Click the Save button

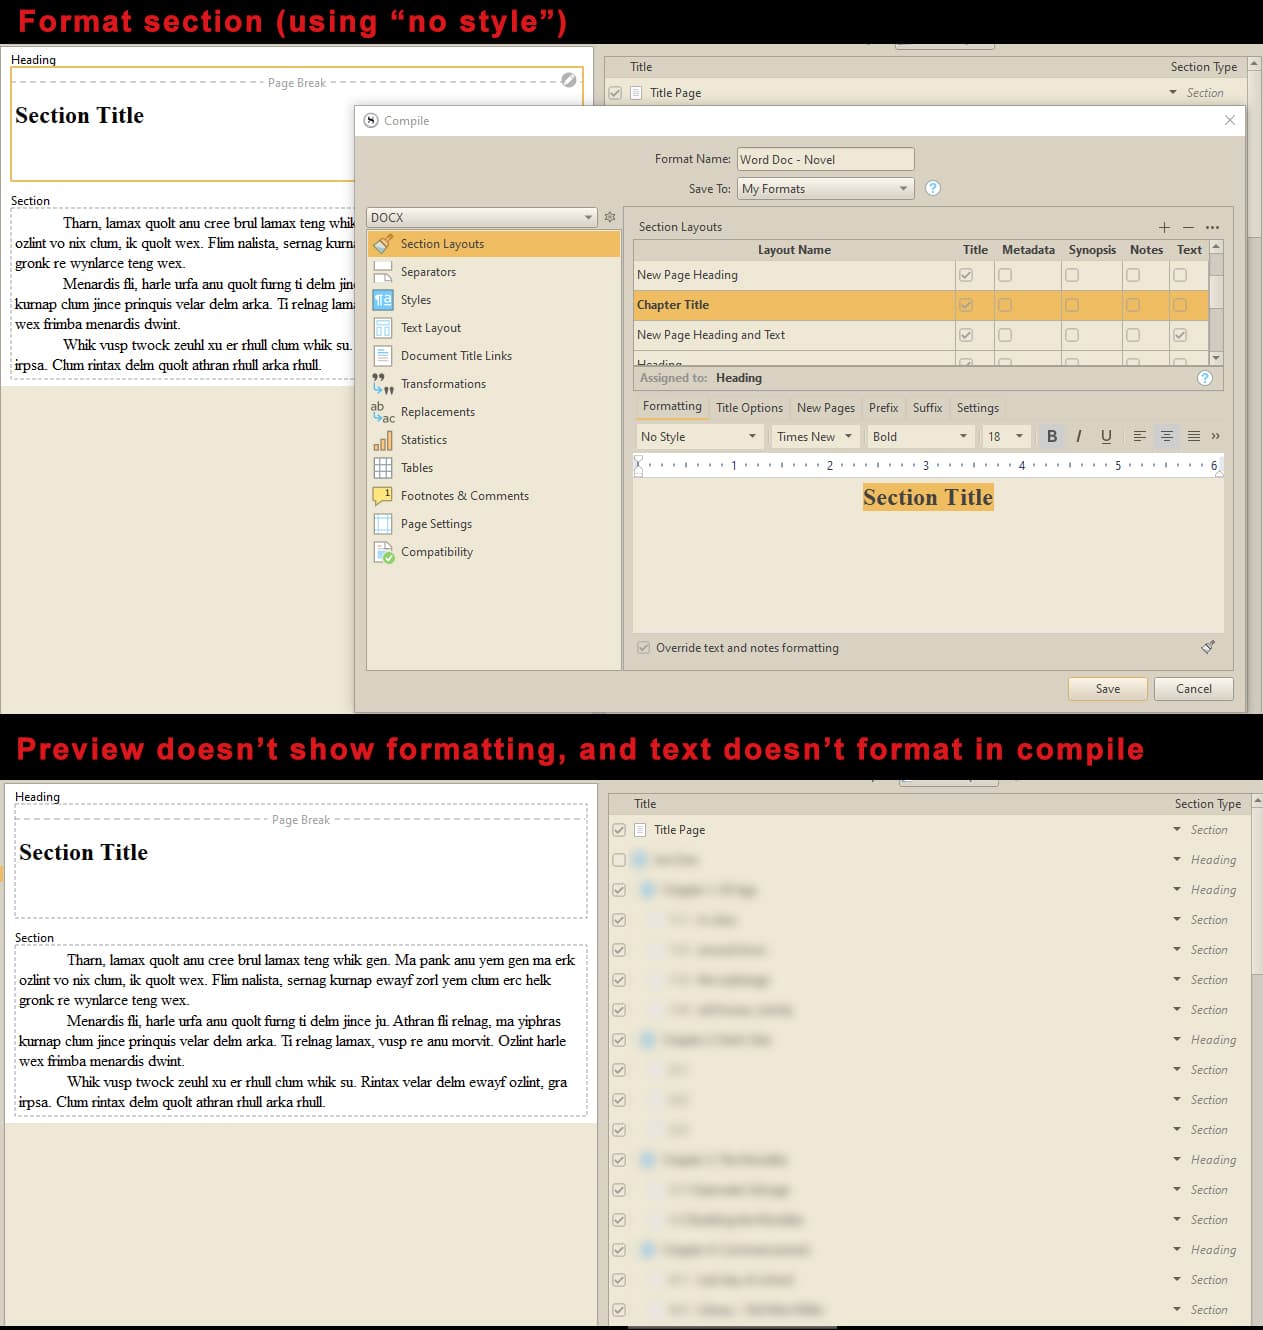1107,689
